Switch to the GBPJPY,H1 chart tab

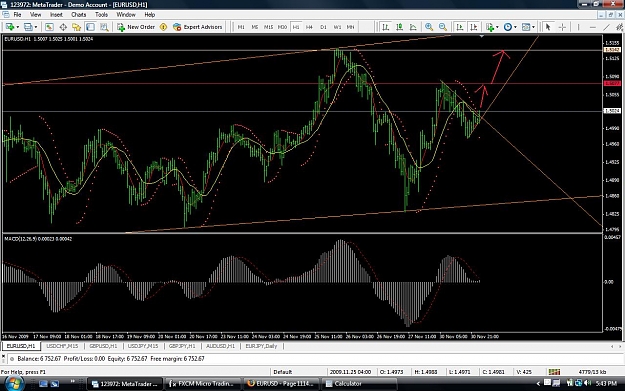point(182,346)
